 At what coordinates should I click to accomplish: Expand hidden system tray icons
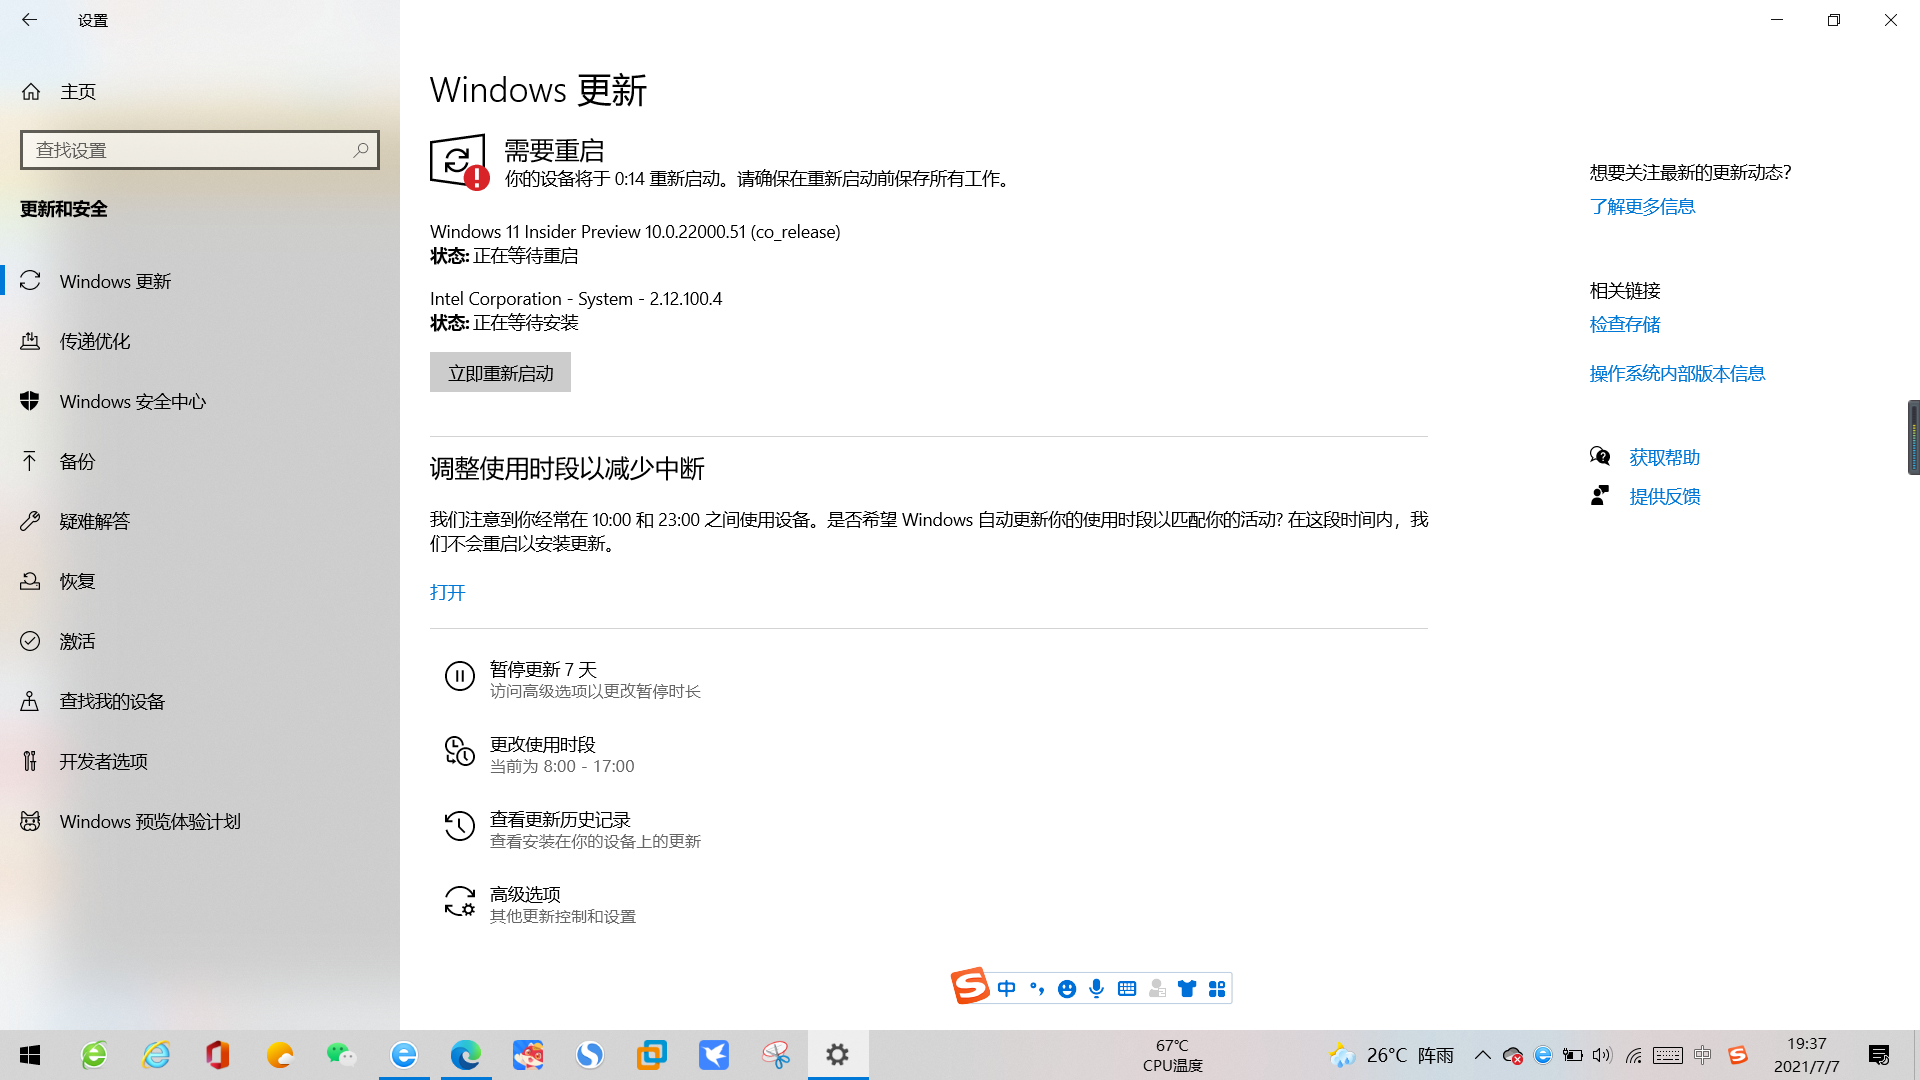pyautogui.click(x=1483, y=1055)
